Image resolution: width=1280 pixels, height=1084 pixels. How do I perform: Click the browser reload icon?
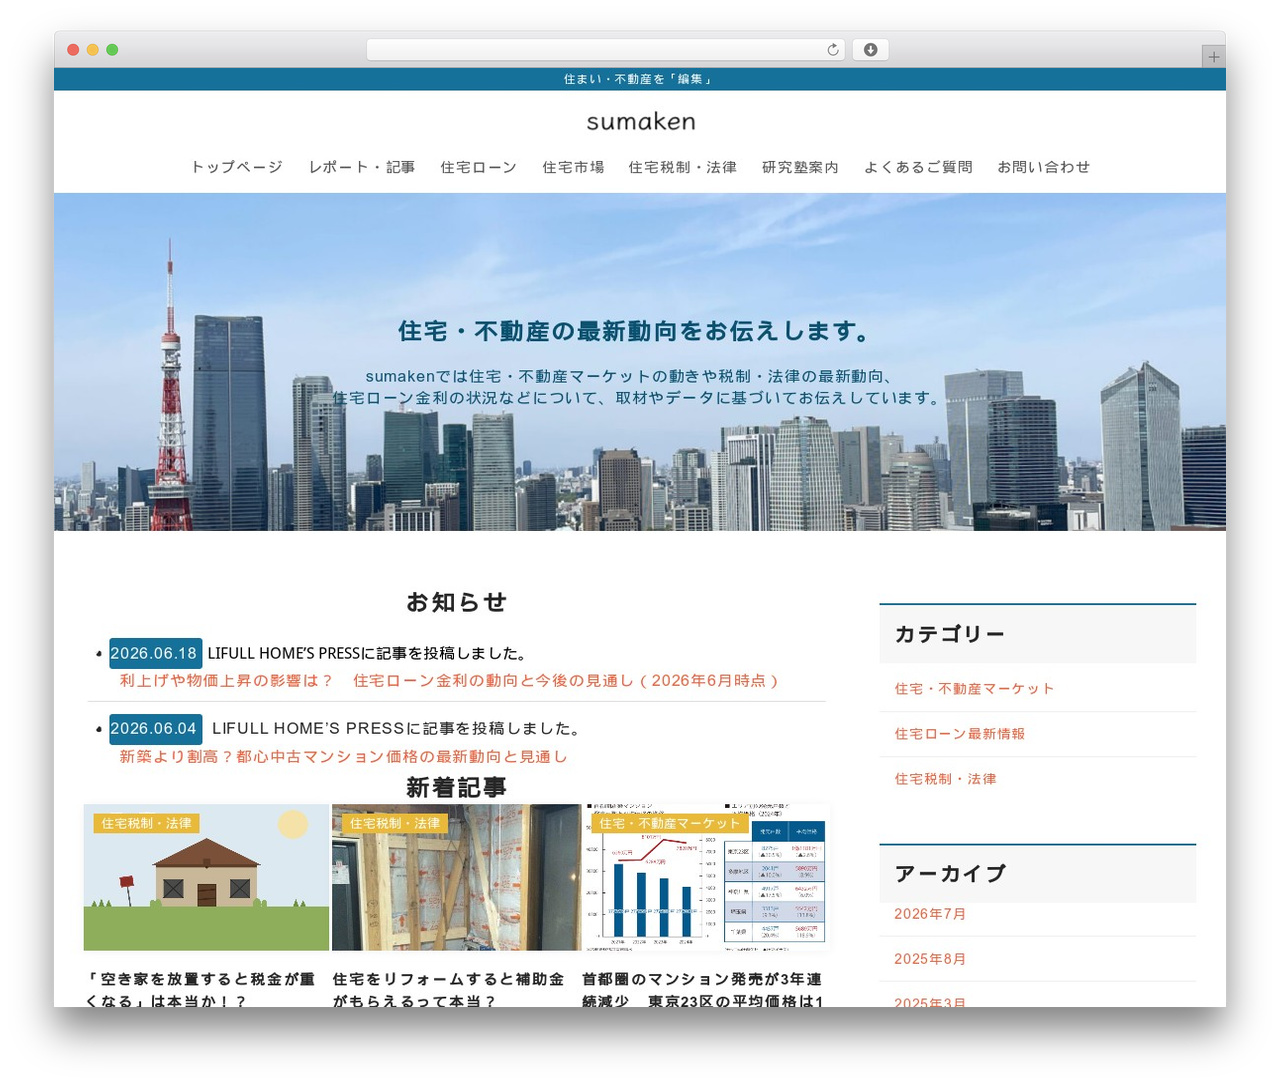click(x=832, y=50)
